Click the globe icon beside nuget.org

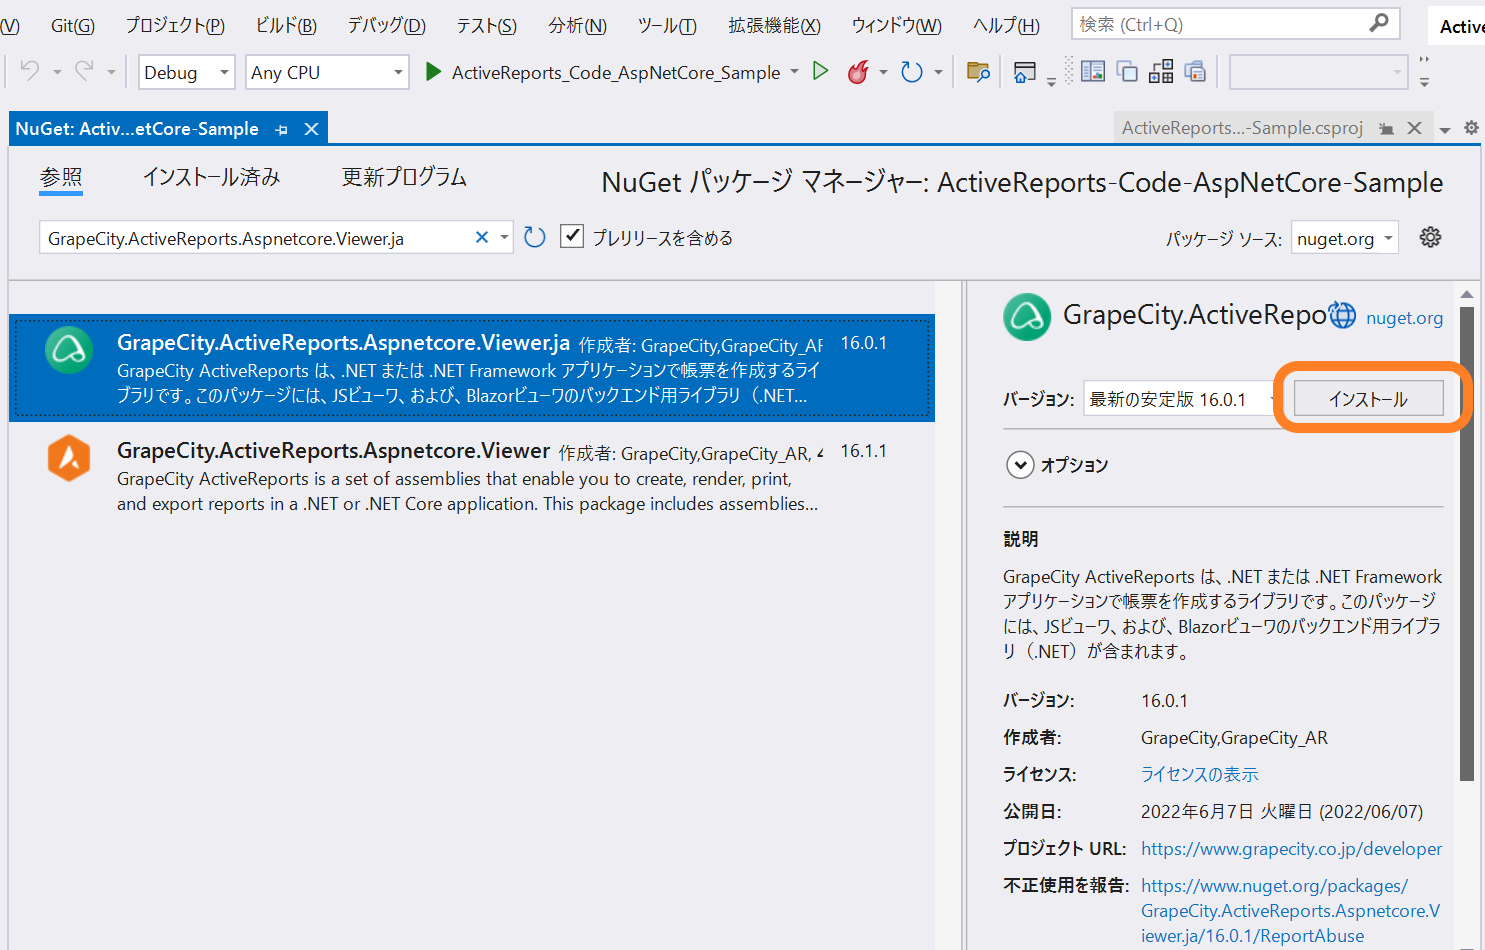[1342, 316]
